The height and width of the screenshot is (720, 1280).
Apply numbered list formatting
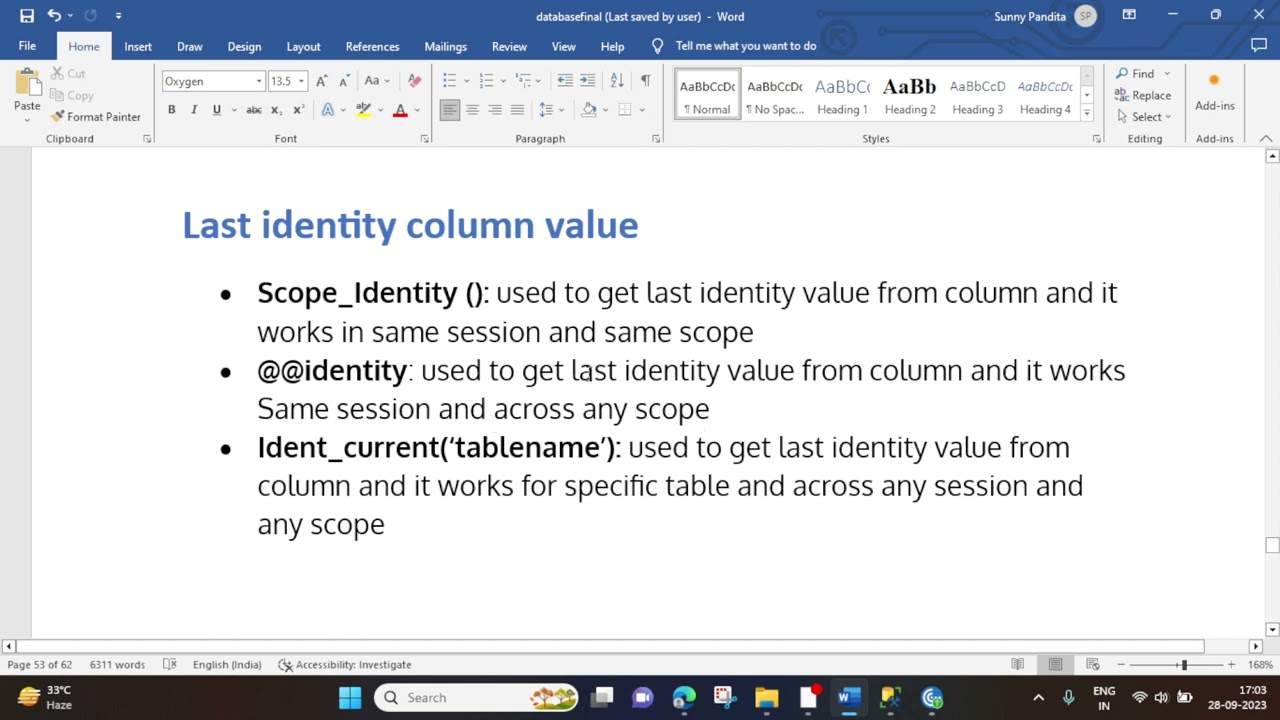coord(487,81)
